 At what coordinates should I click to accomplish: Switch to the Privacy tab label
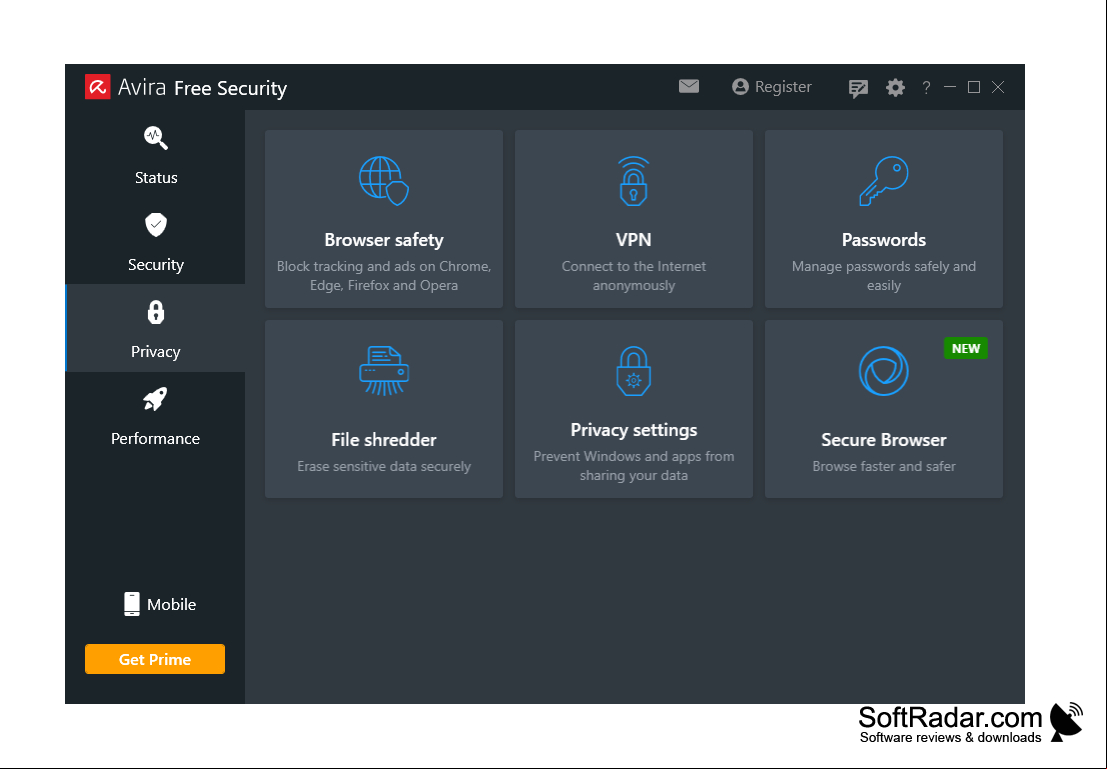pyautogui.click(x=155, y=352)
